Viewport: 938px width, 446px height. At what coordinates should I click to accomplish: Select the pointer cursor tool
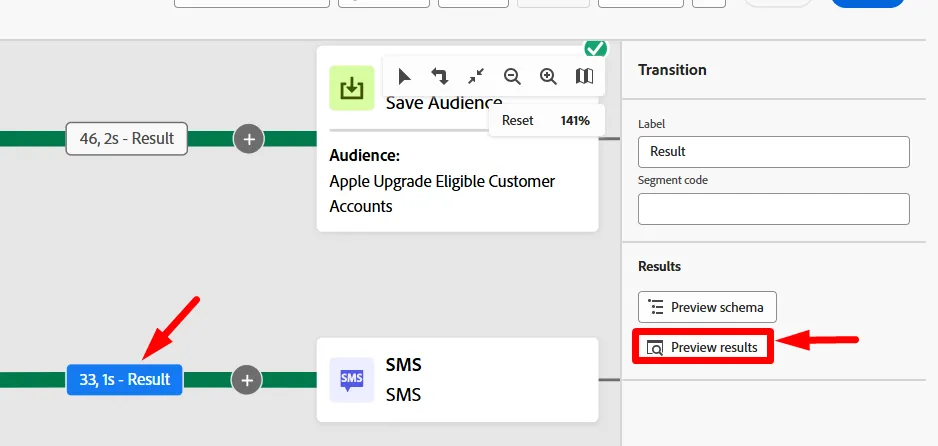click(x=404, y=77)
